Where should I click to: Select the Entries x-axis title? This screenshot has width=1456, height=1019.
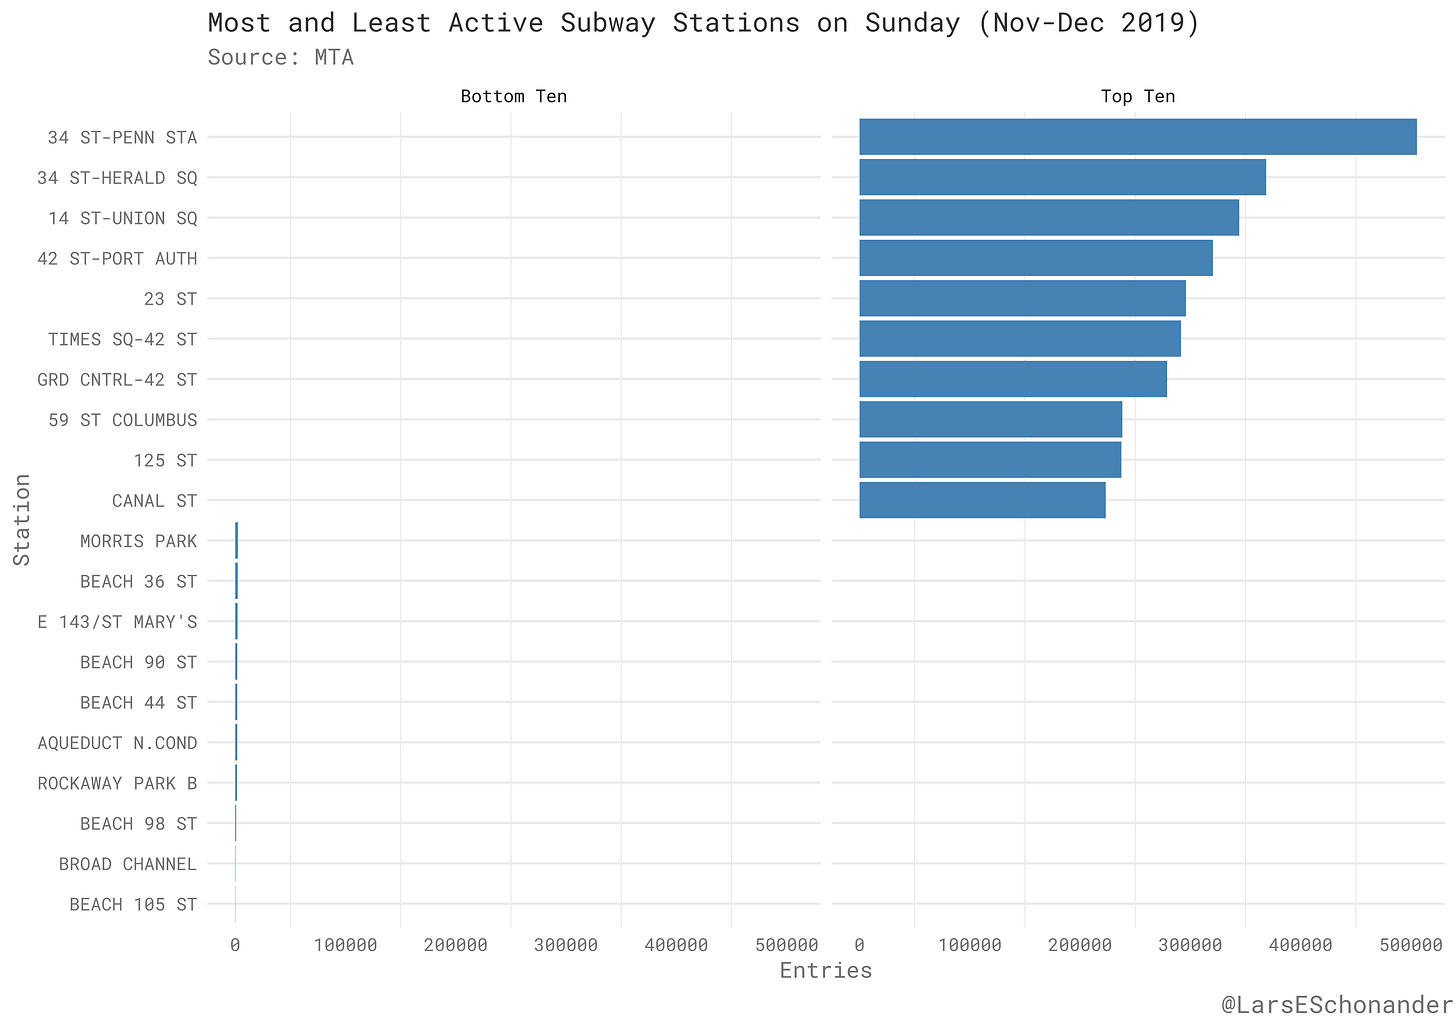(825, 970)
